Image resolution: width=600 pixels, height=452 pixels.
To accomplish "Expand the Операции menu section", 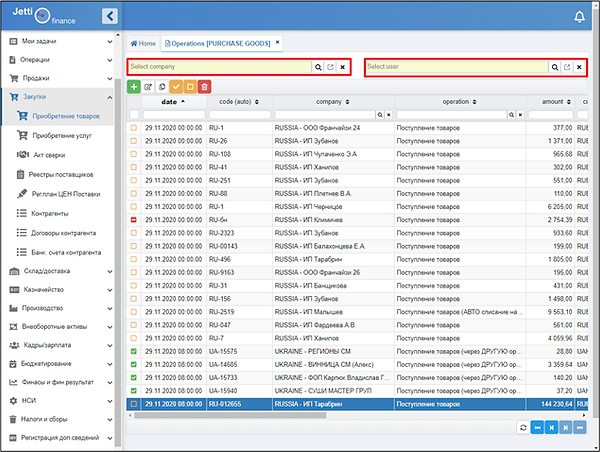I will 61,60.
